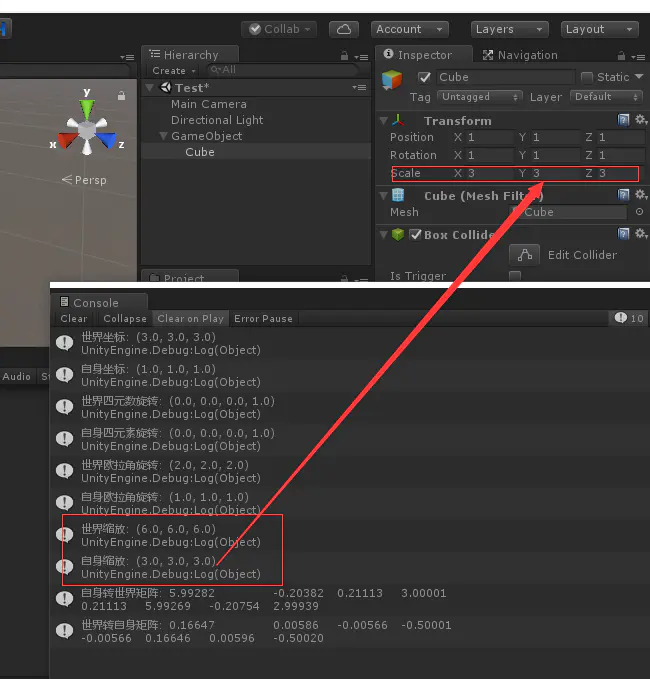Viewport: 650px width, 679px height.
Task: Toggle the Inspector panel lock icon
Action: click(x=621, y=56)
